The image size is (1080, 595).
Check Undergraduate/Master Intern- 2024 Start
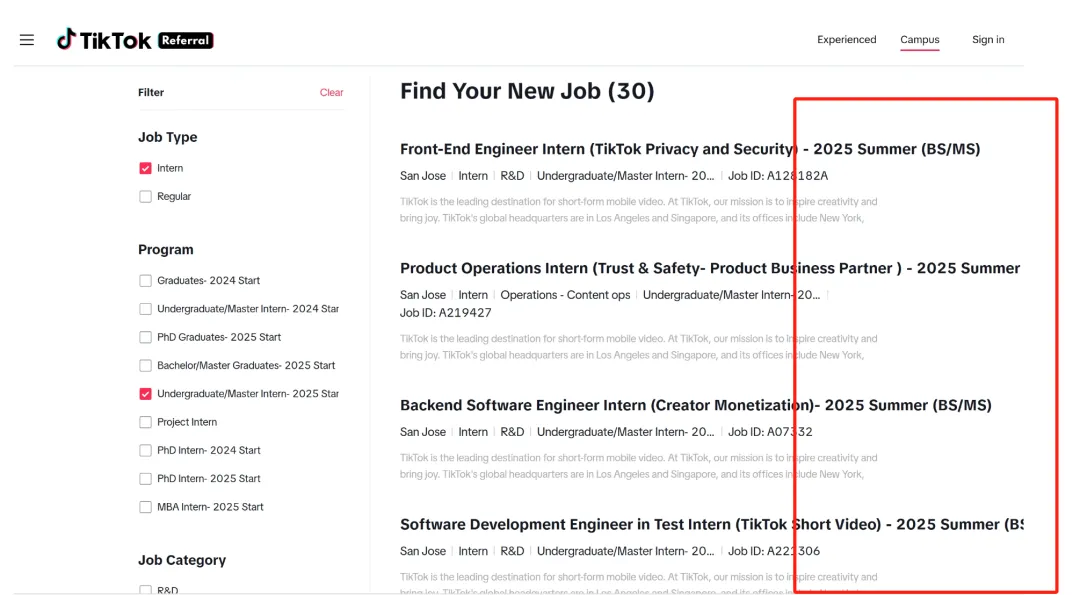tap(145, 309)
